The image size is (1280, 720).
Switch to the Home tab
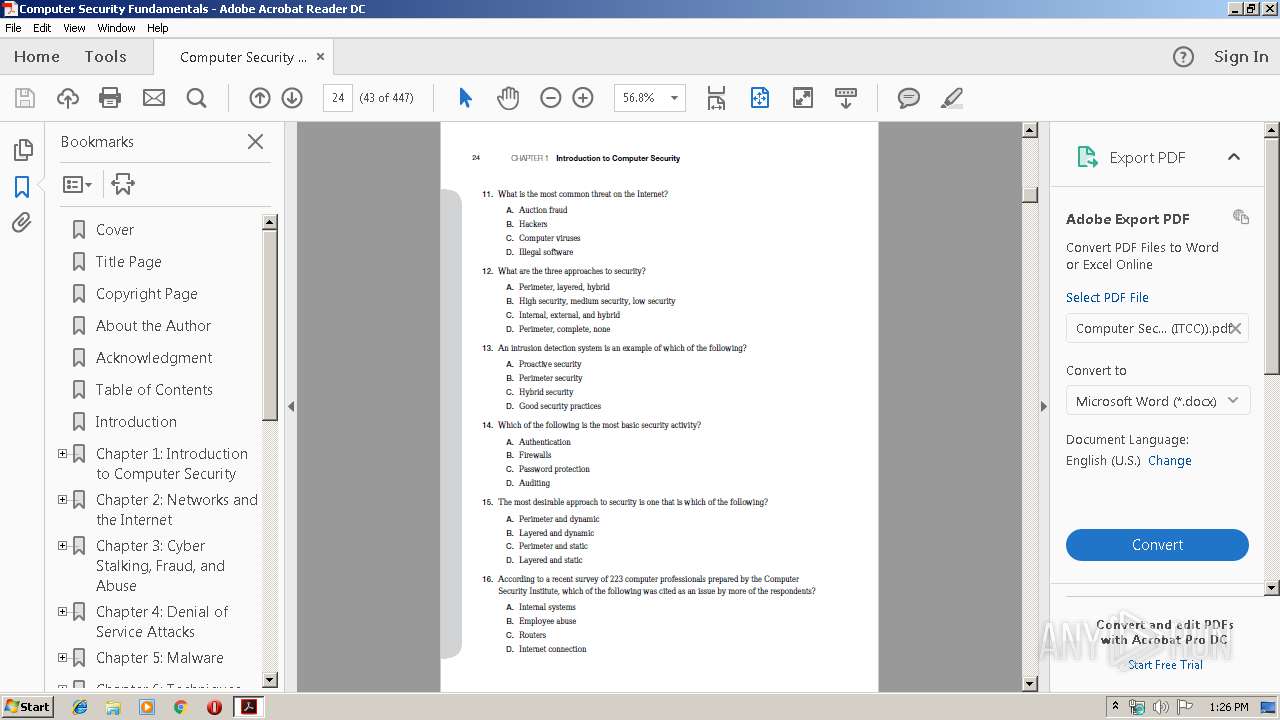pyautogui.click(x=37, y=57)
